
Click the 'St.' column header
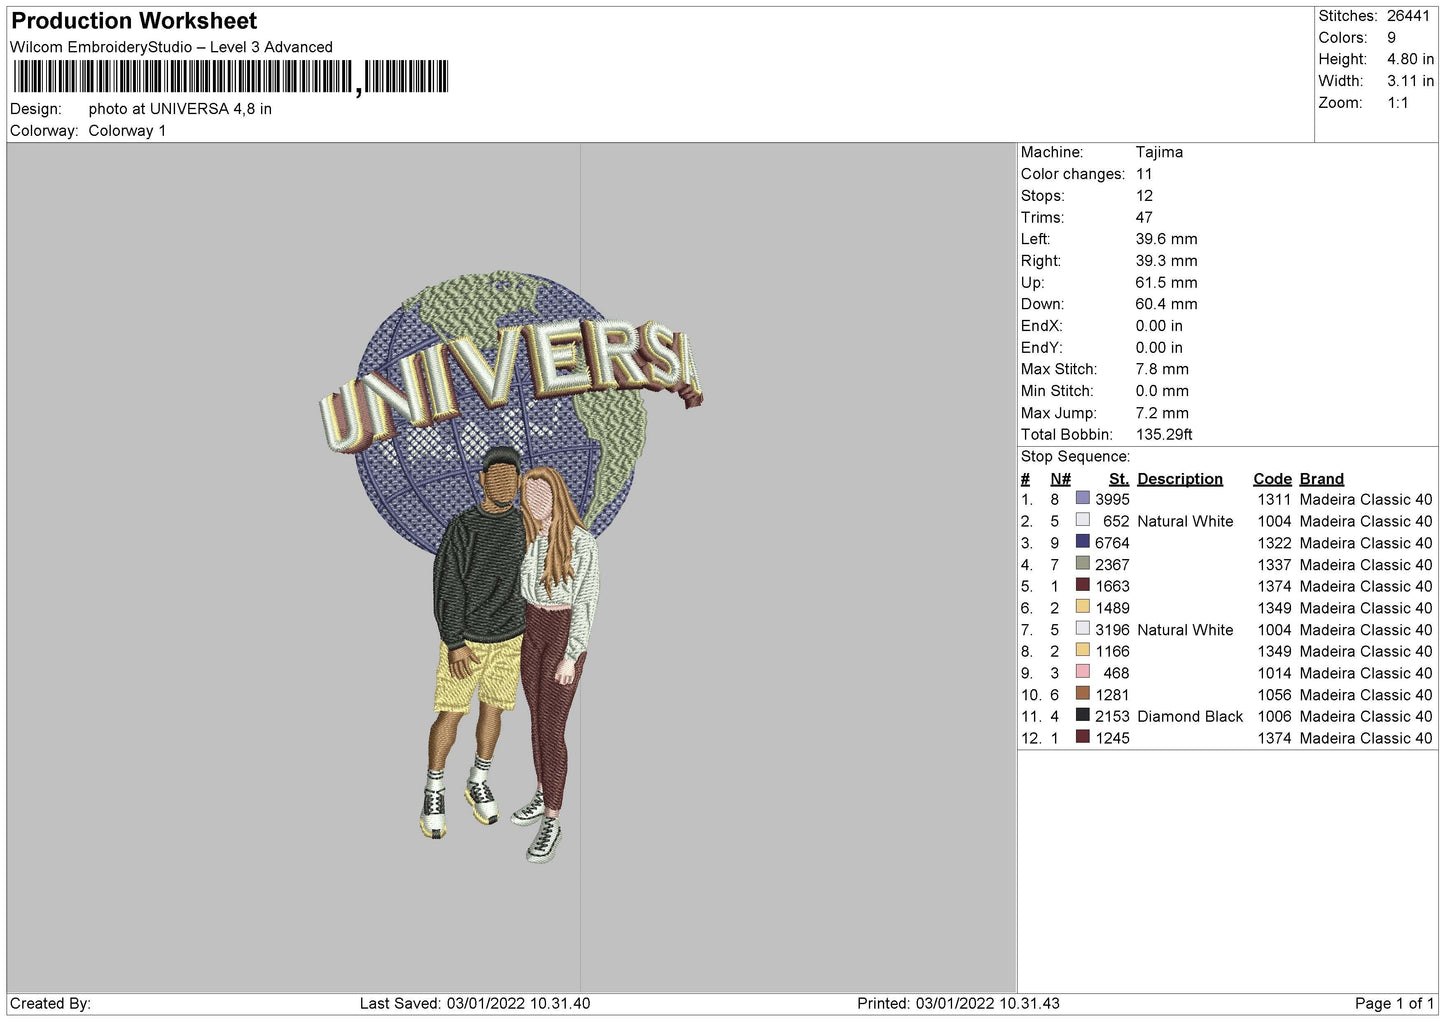[x=1119, y=479]
